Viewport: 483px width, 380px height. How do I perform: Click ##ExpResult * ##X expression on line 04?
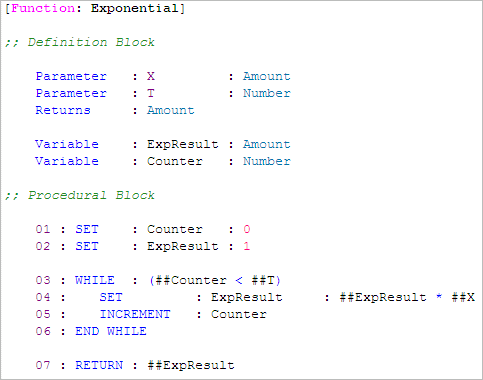click(407, 297)
